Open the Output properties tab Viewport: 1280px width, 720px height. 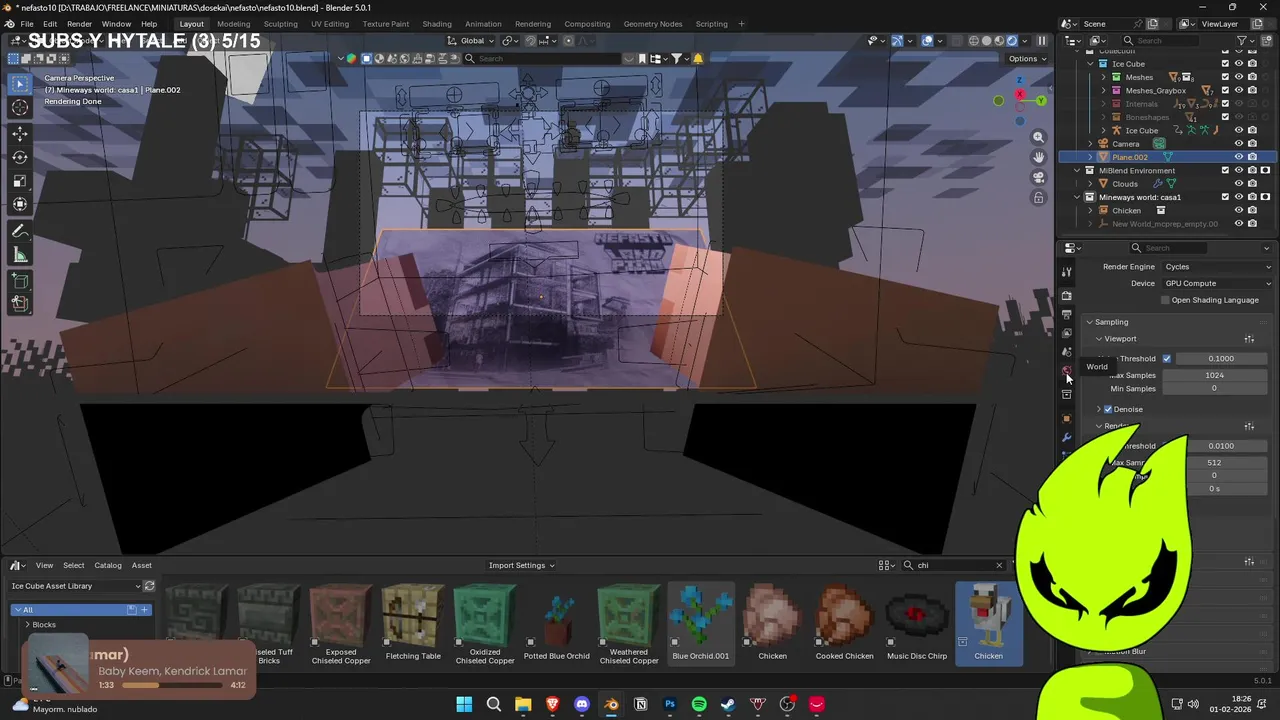[1067, 315]
